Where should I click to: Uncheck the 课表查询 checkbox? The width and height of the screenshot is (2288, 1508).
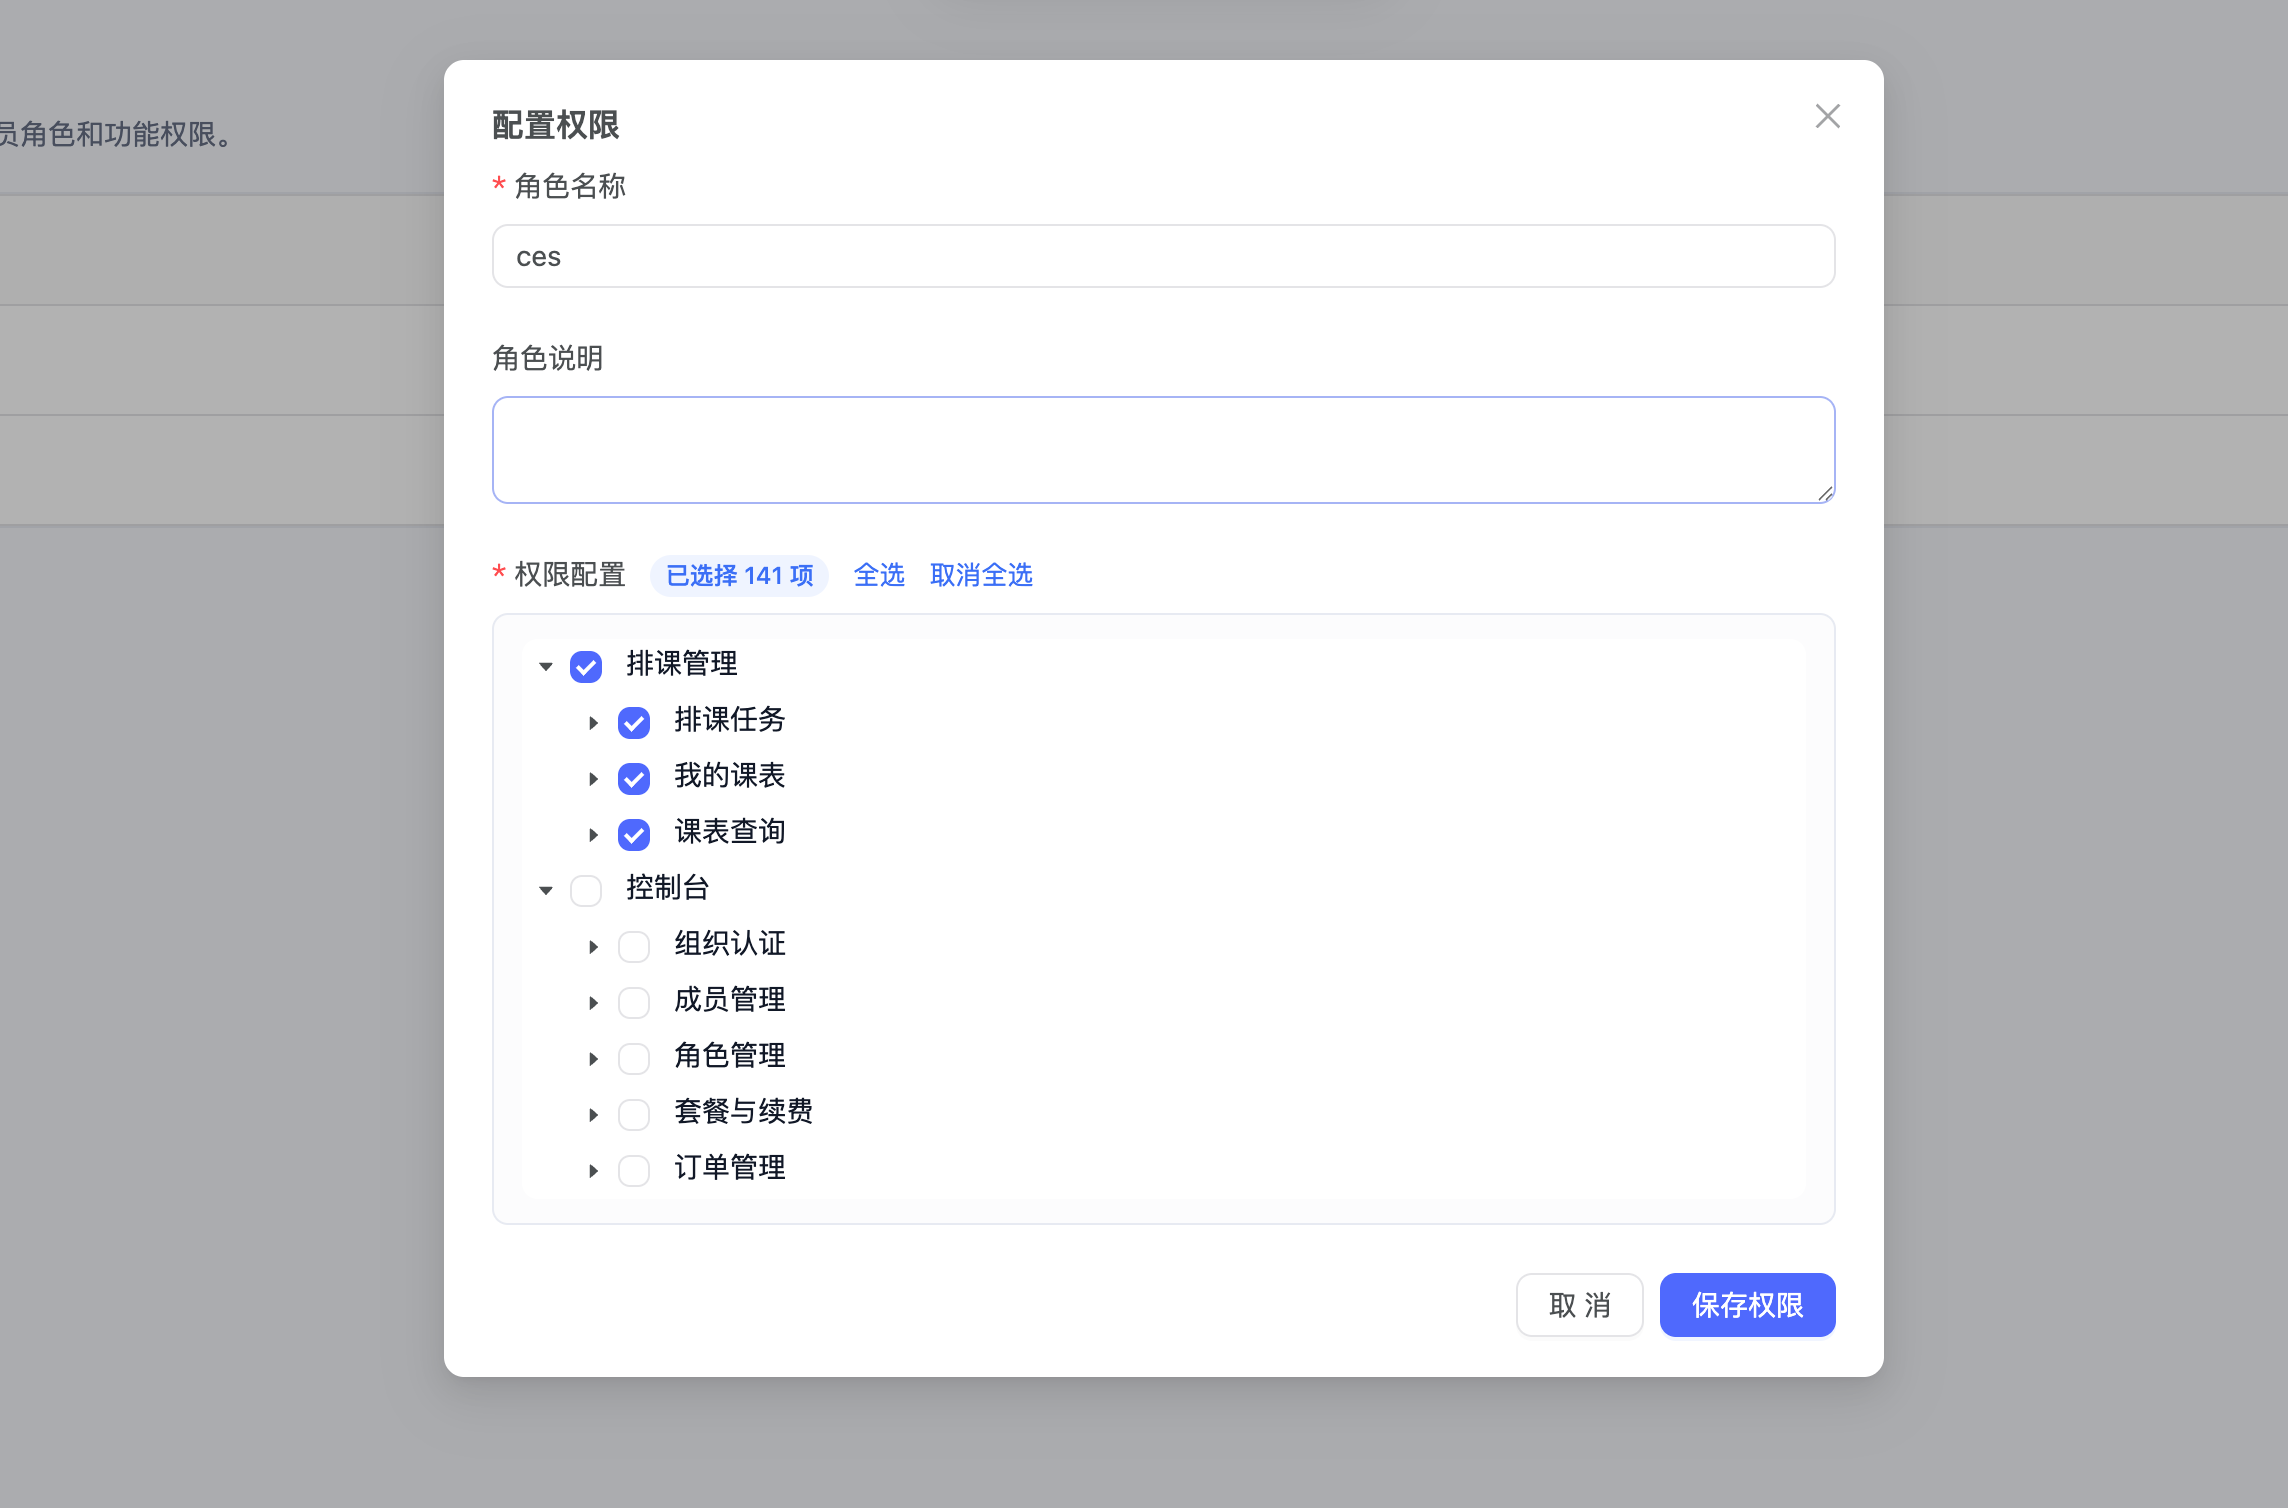[x=634, y=834]
